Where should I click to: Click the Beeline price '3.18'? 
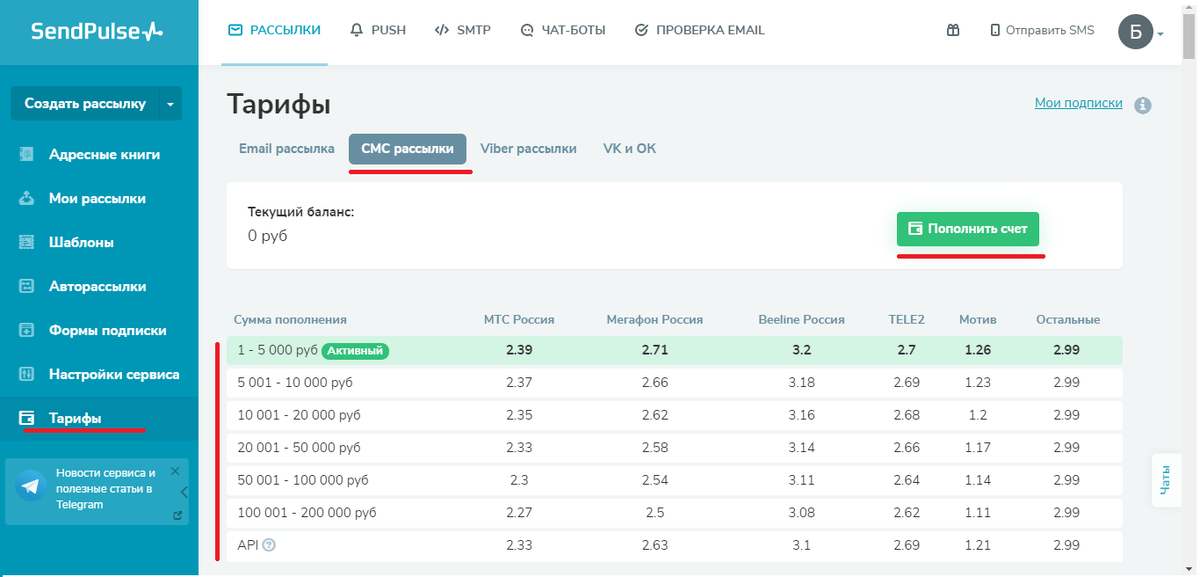coord(802,383)
